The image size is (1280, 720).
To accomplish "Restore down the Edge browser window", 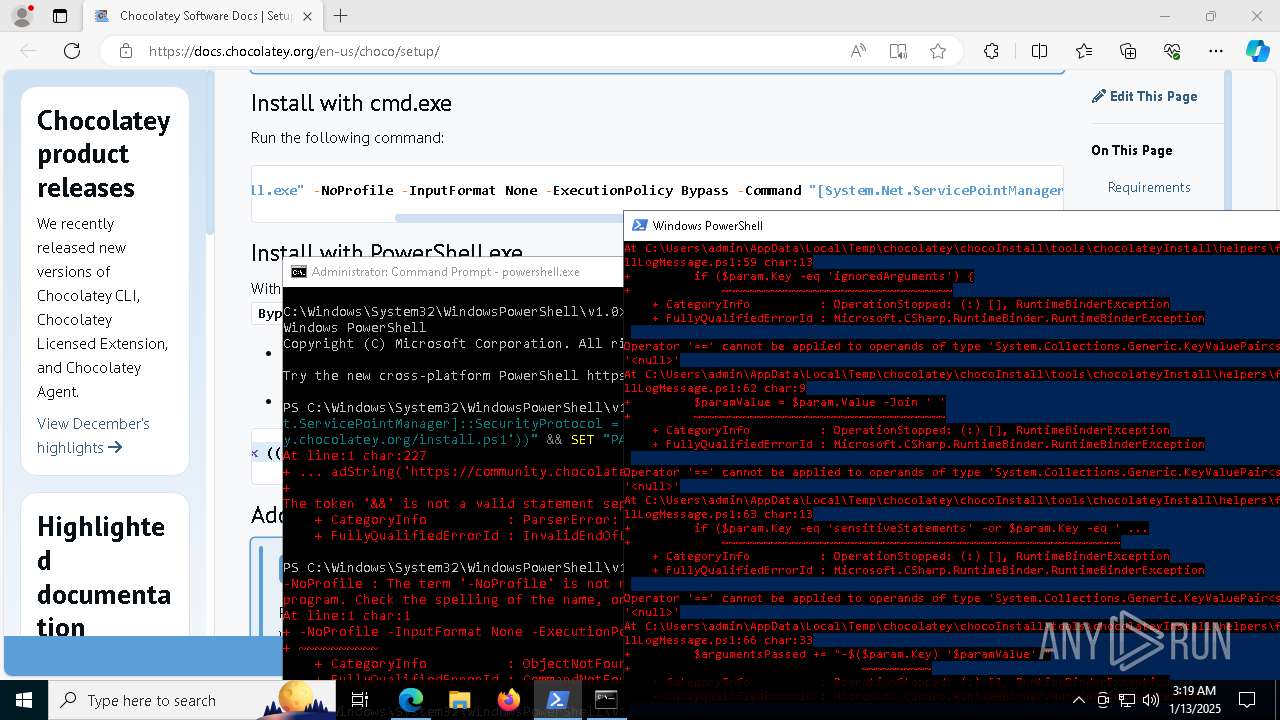I will pyautogui.click(x=1211, y=16).
